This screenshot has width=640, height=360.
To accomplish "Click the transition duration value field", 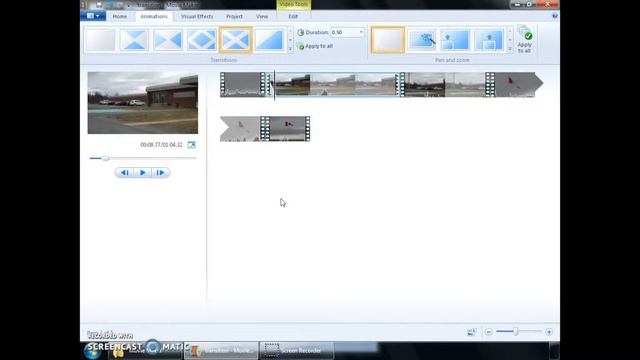I will tap(344, 32).
